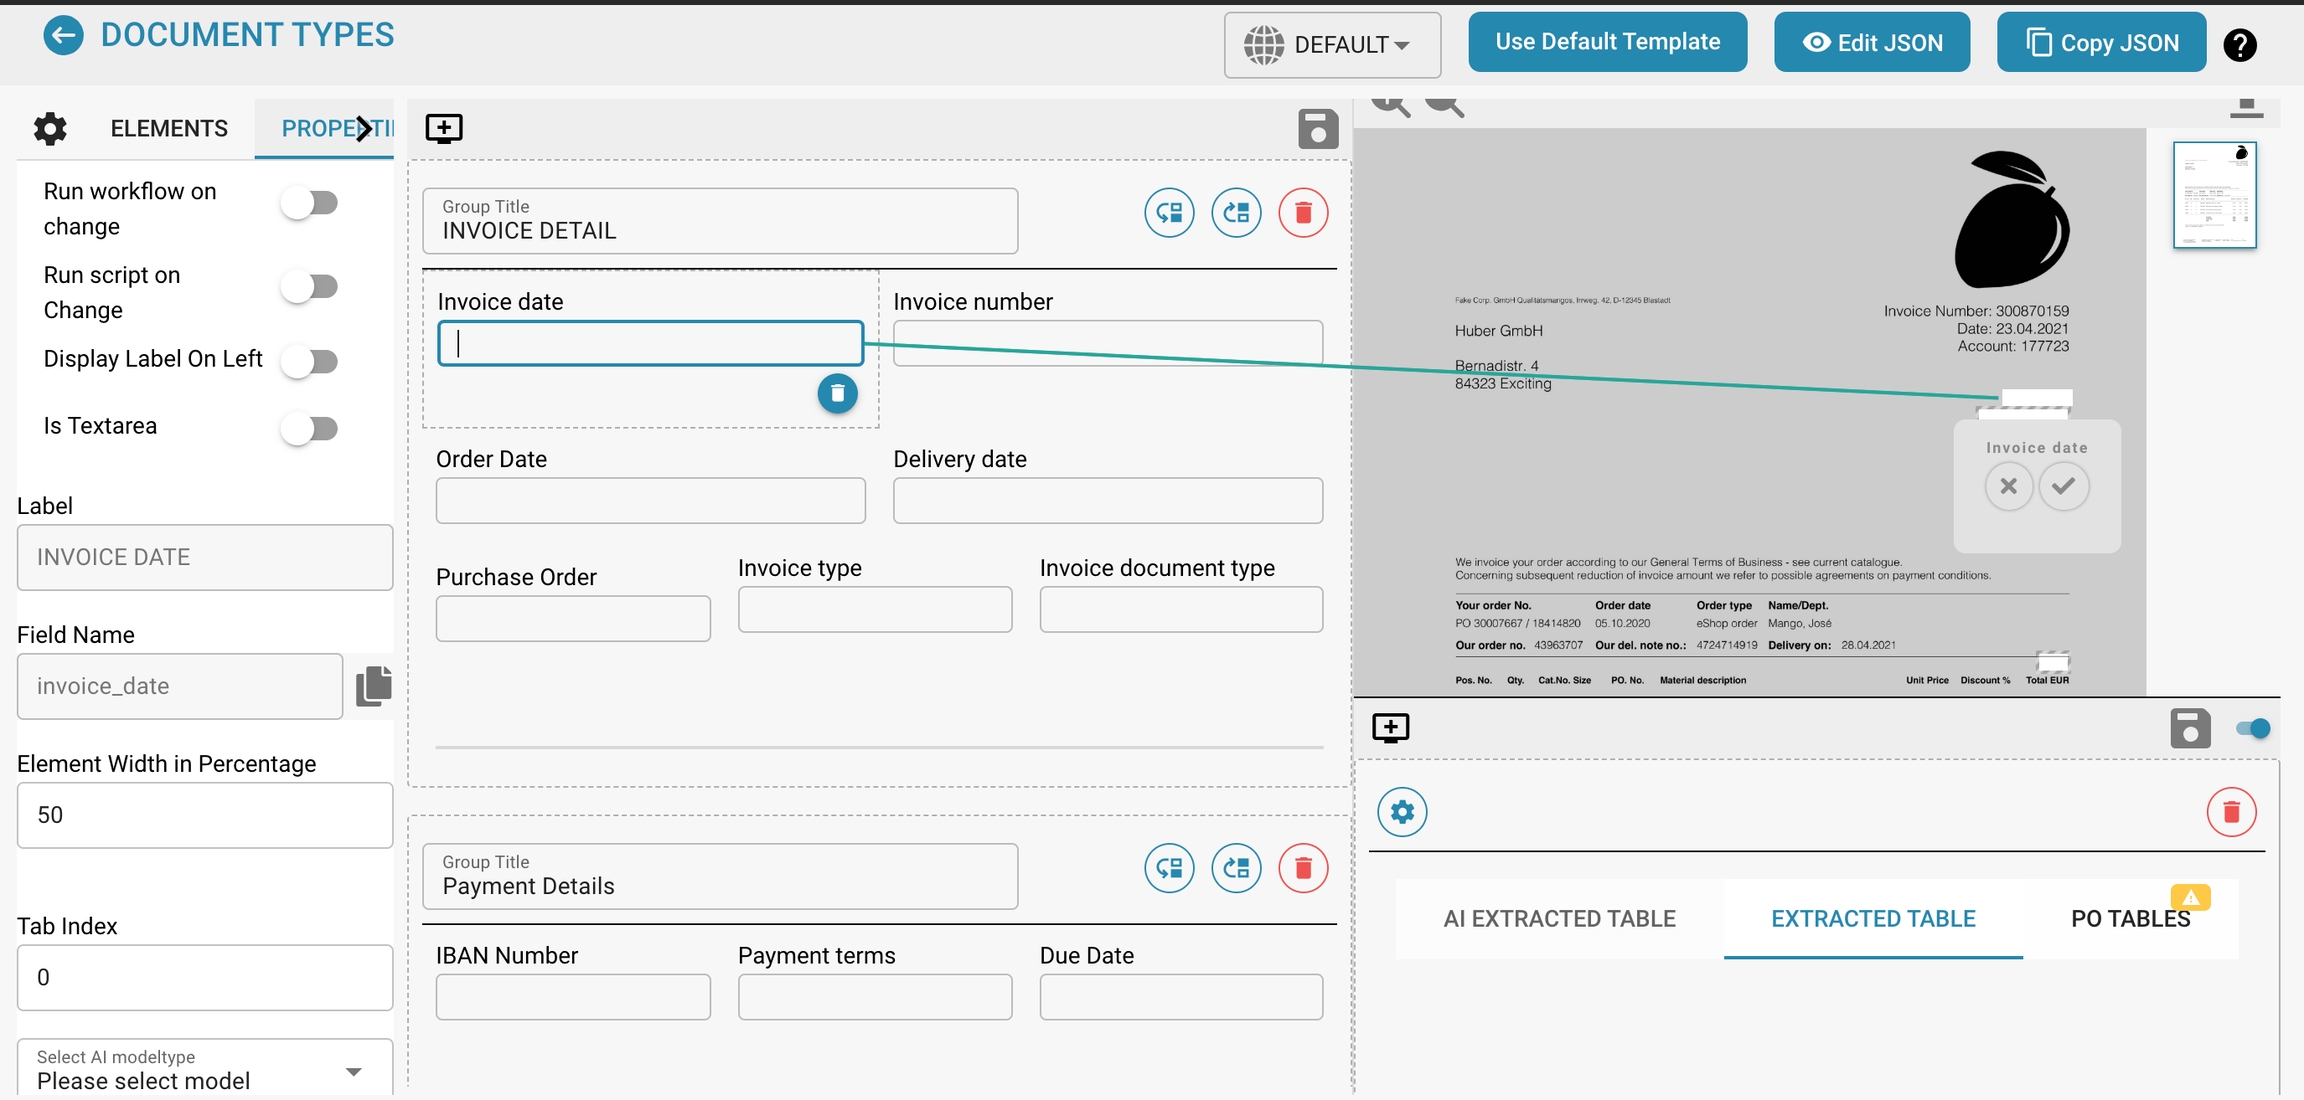
Task: Click the Copy JSON button
Action: tap(2101, 43)
